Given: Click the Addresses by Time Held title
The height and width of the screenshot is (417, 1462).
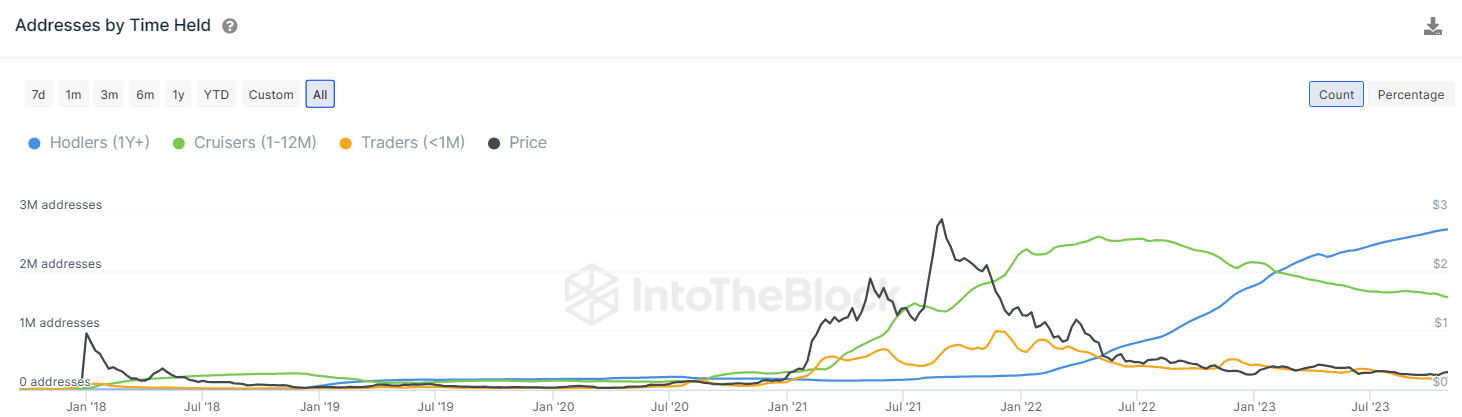Looking at the screenshot, I should point(113,26).
